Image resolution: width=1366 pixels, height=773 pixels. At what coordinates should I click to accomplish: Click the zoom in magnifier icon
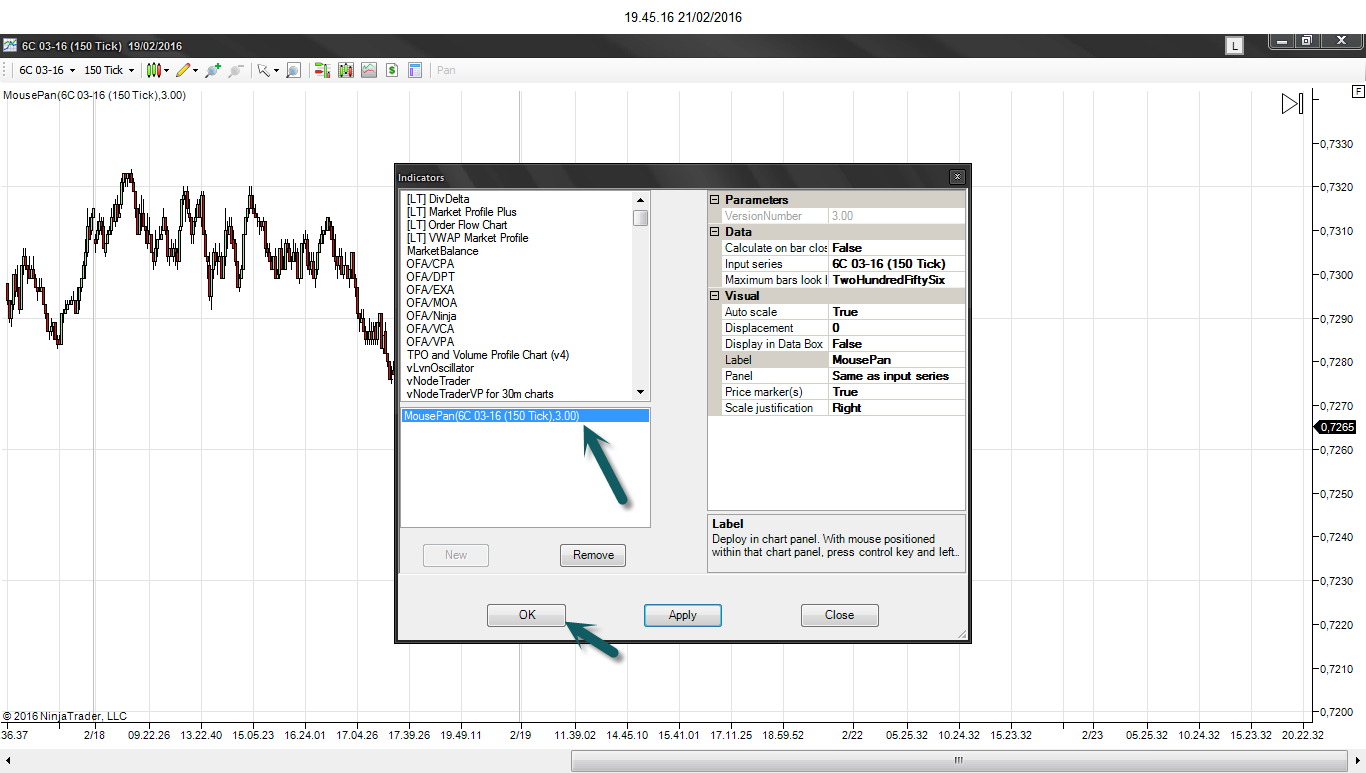[213, 70]
